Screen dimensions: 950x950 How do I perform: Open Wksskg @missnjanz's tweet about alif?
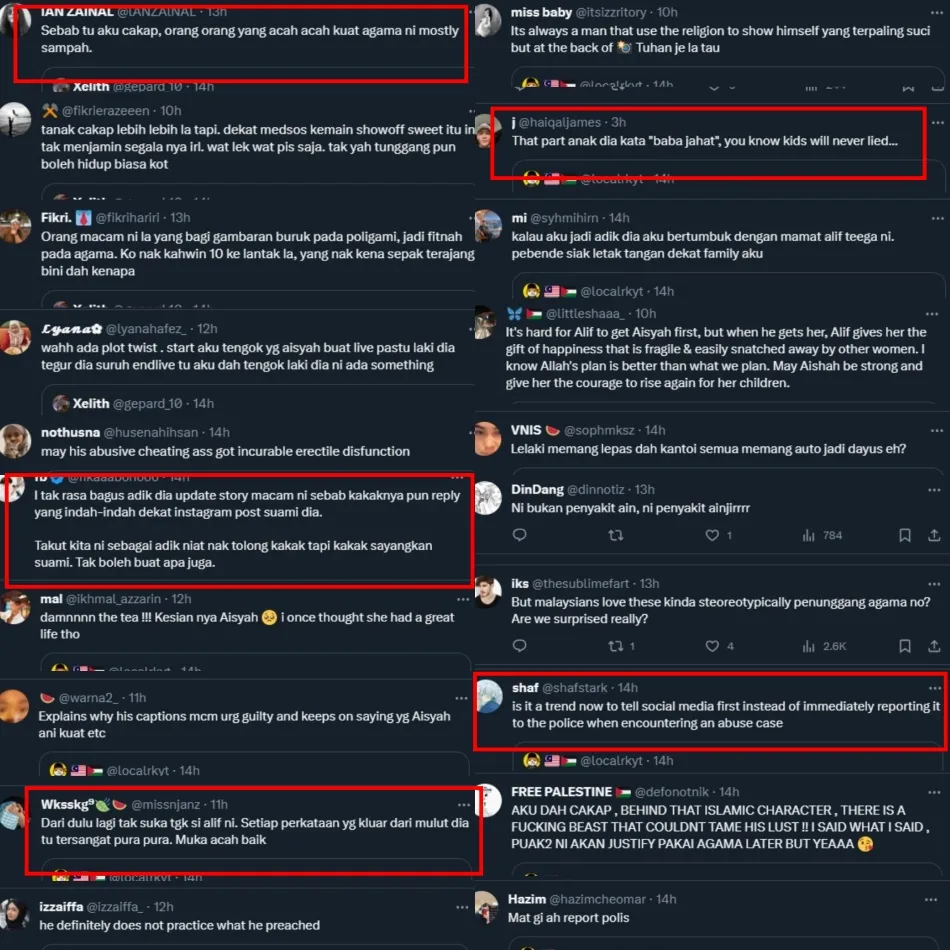pos(255,831)
